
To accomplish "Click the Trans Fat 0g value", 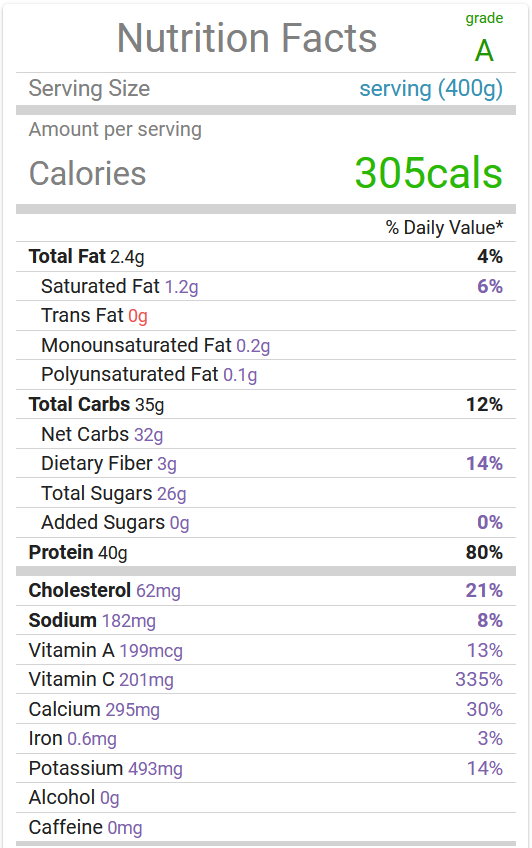I will point(138,316).
